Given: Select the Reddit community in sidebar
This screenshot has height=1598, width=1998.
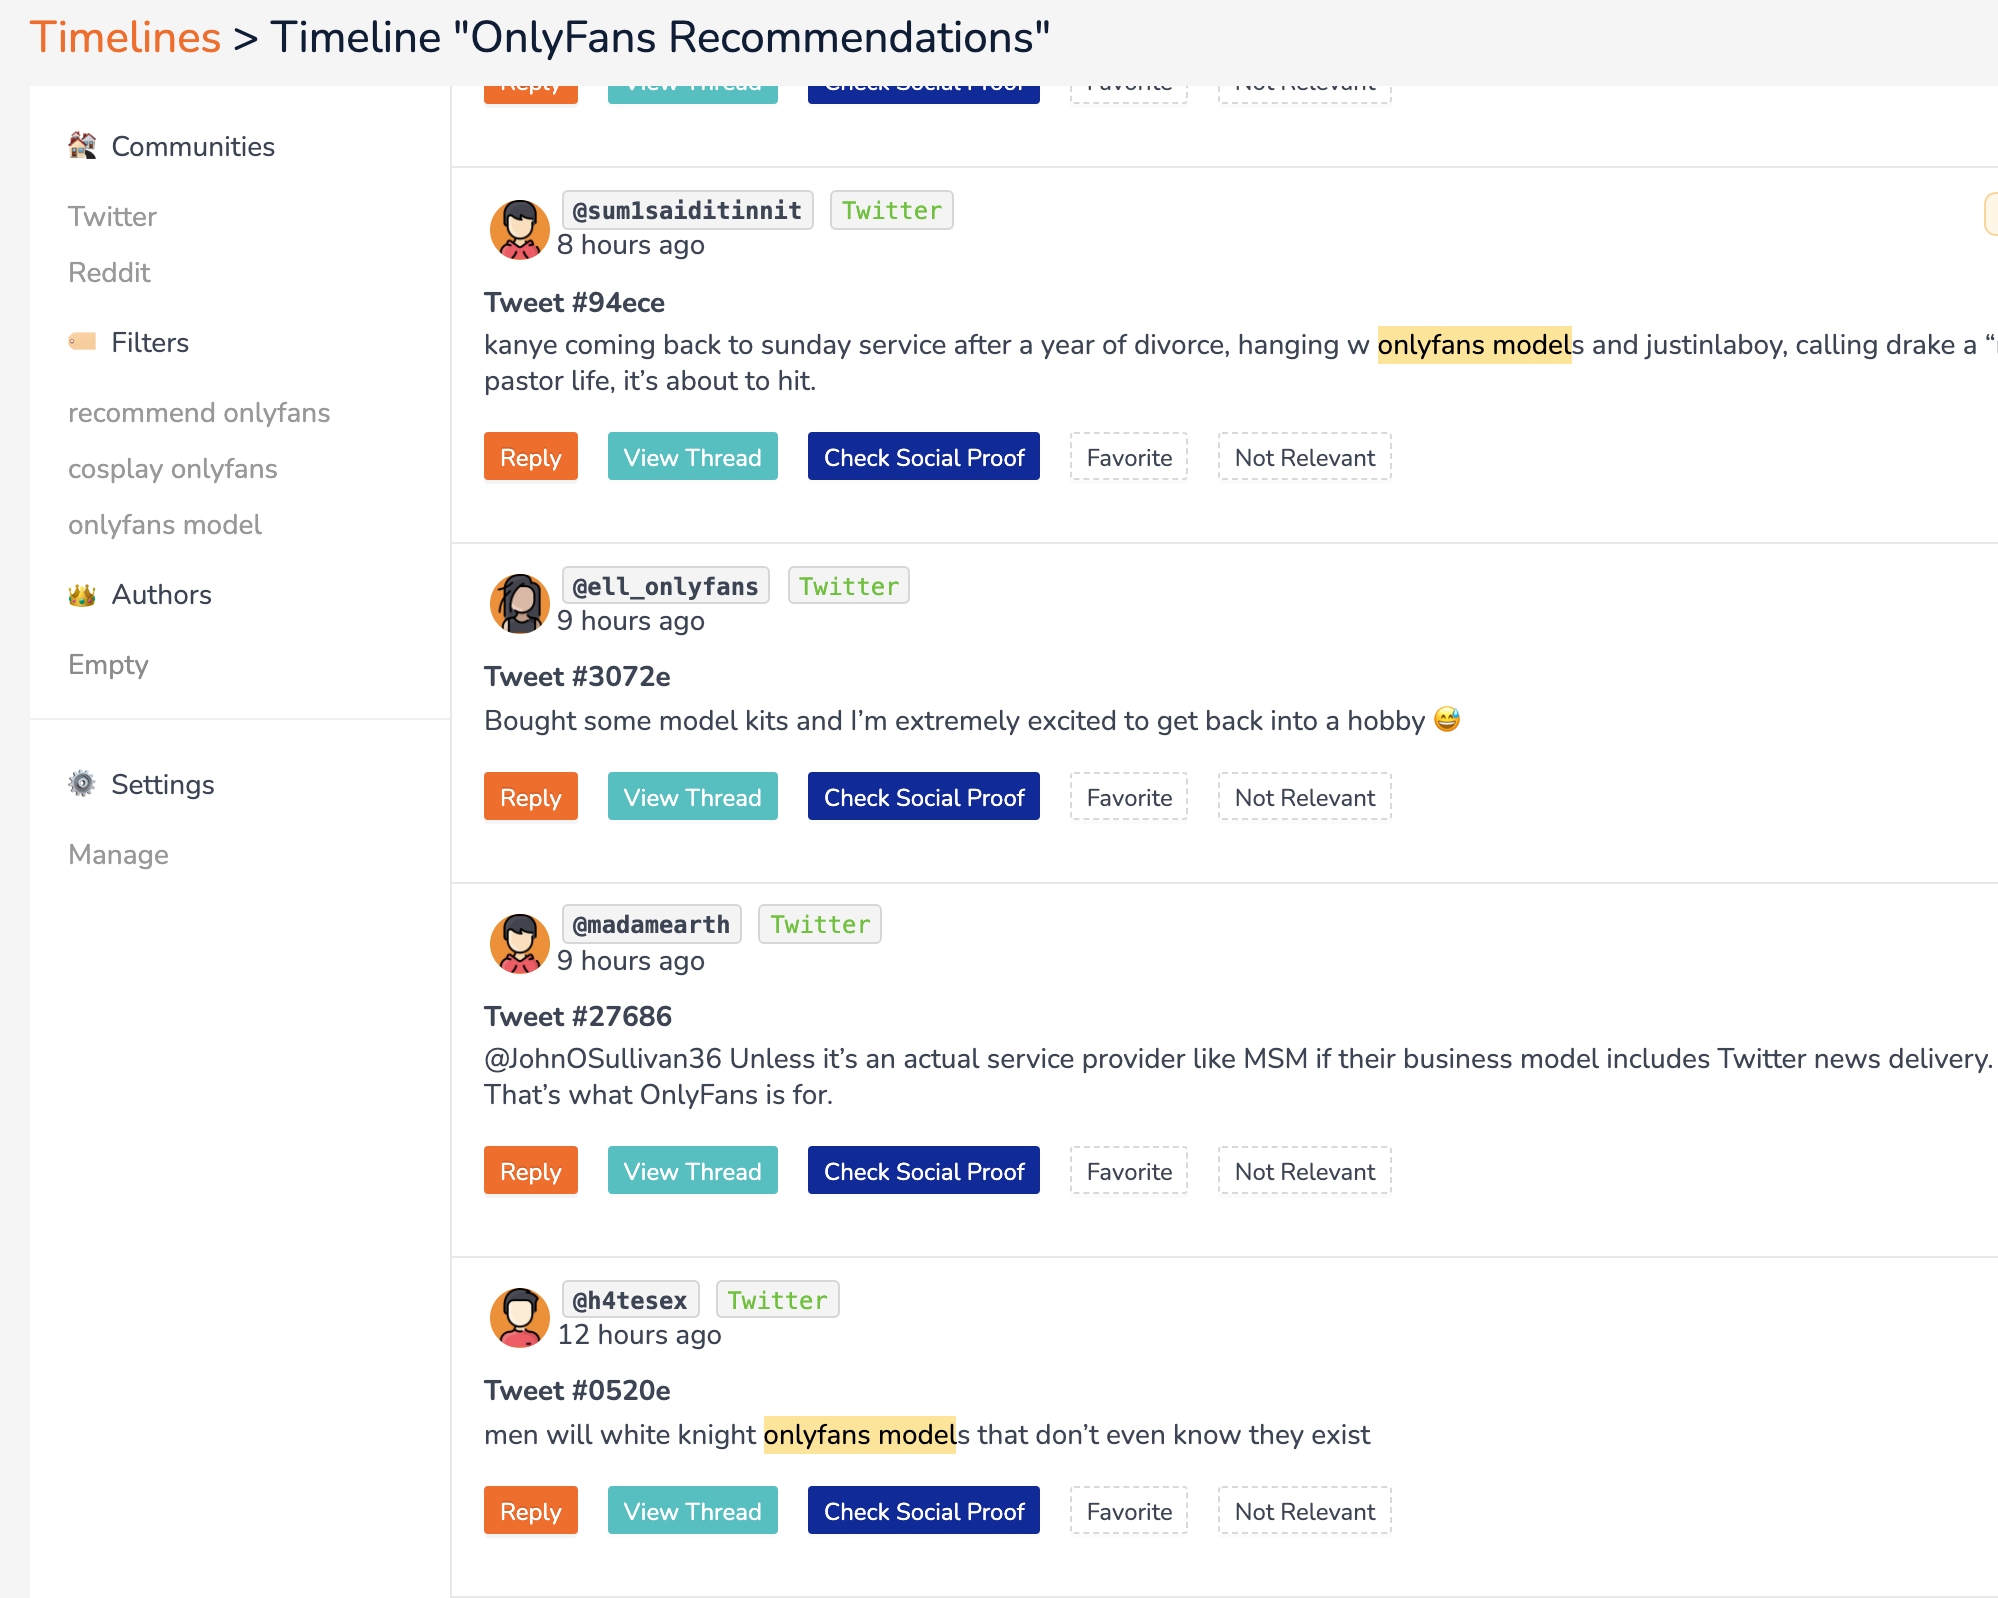Looking at the screenshot, I should 109,272.
